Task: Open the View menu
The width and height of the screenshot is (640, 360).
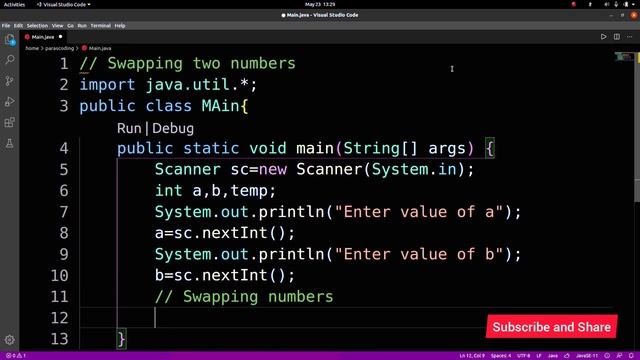Action: click(x=58, y=26)
